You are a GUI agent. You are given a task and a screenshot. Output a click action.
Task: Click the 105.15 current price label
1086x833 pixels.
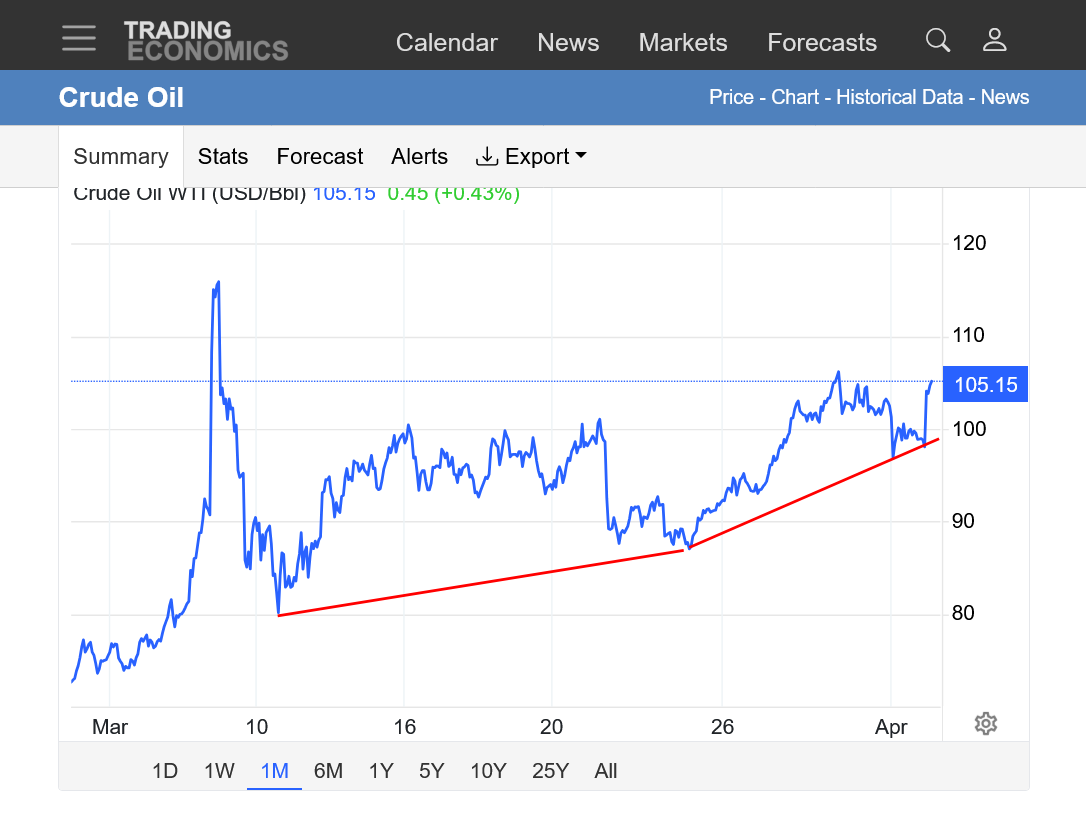coord(985,385)
